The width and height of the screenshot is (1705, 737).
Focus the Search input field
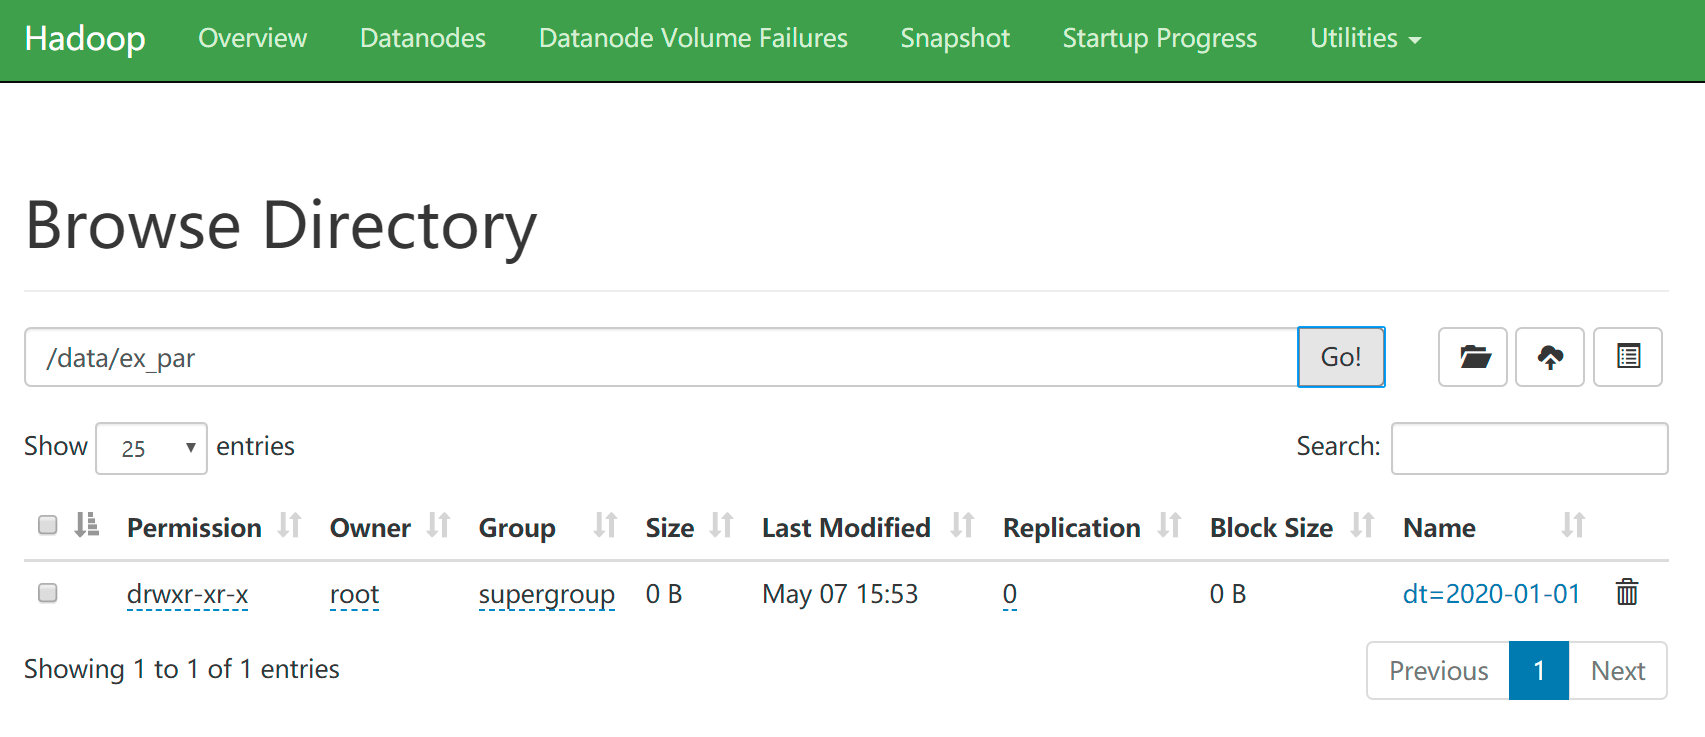coord(1529,448)
